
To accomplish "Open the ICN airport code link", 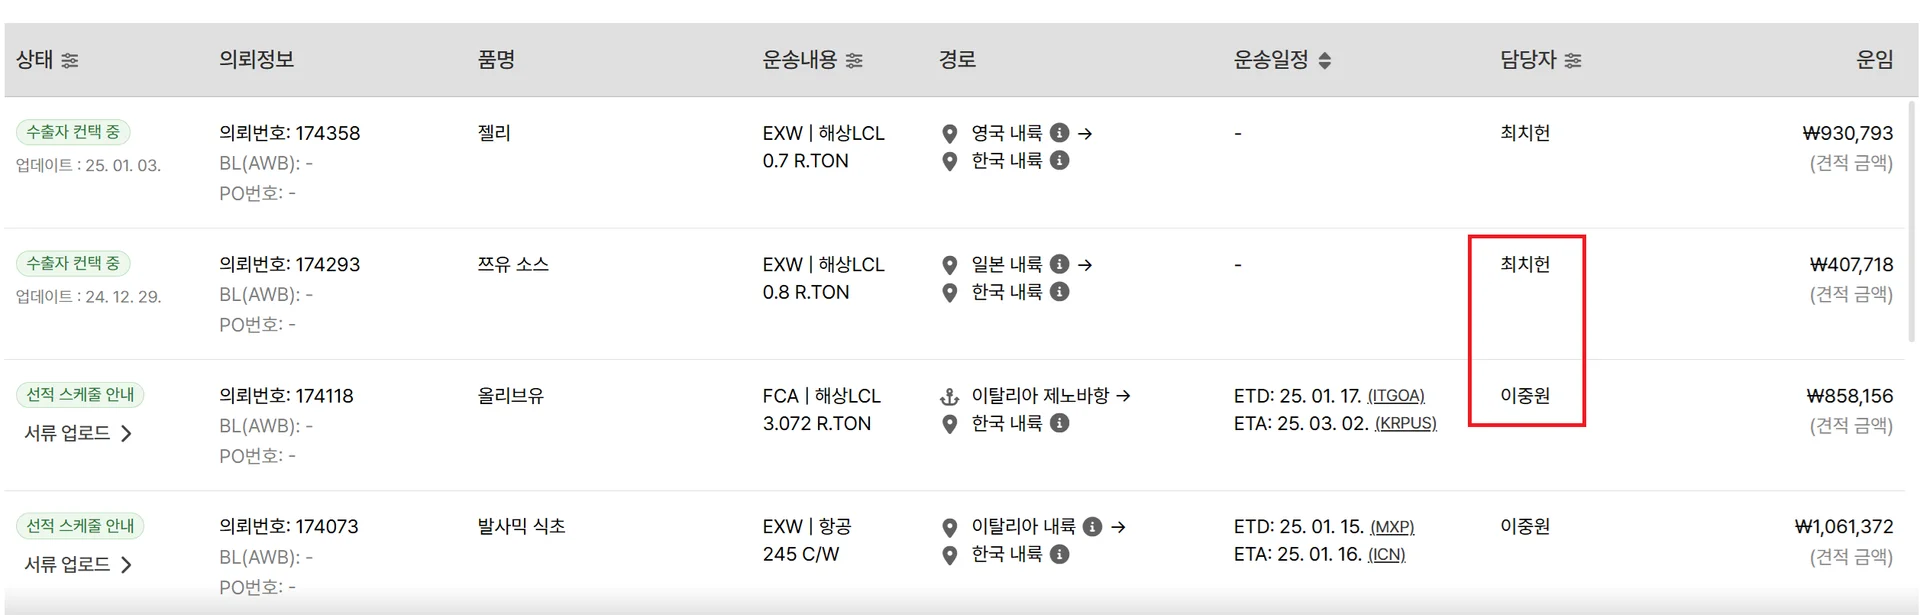I will (1385, 555).
